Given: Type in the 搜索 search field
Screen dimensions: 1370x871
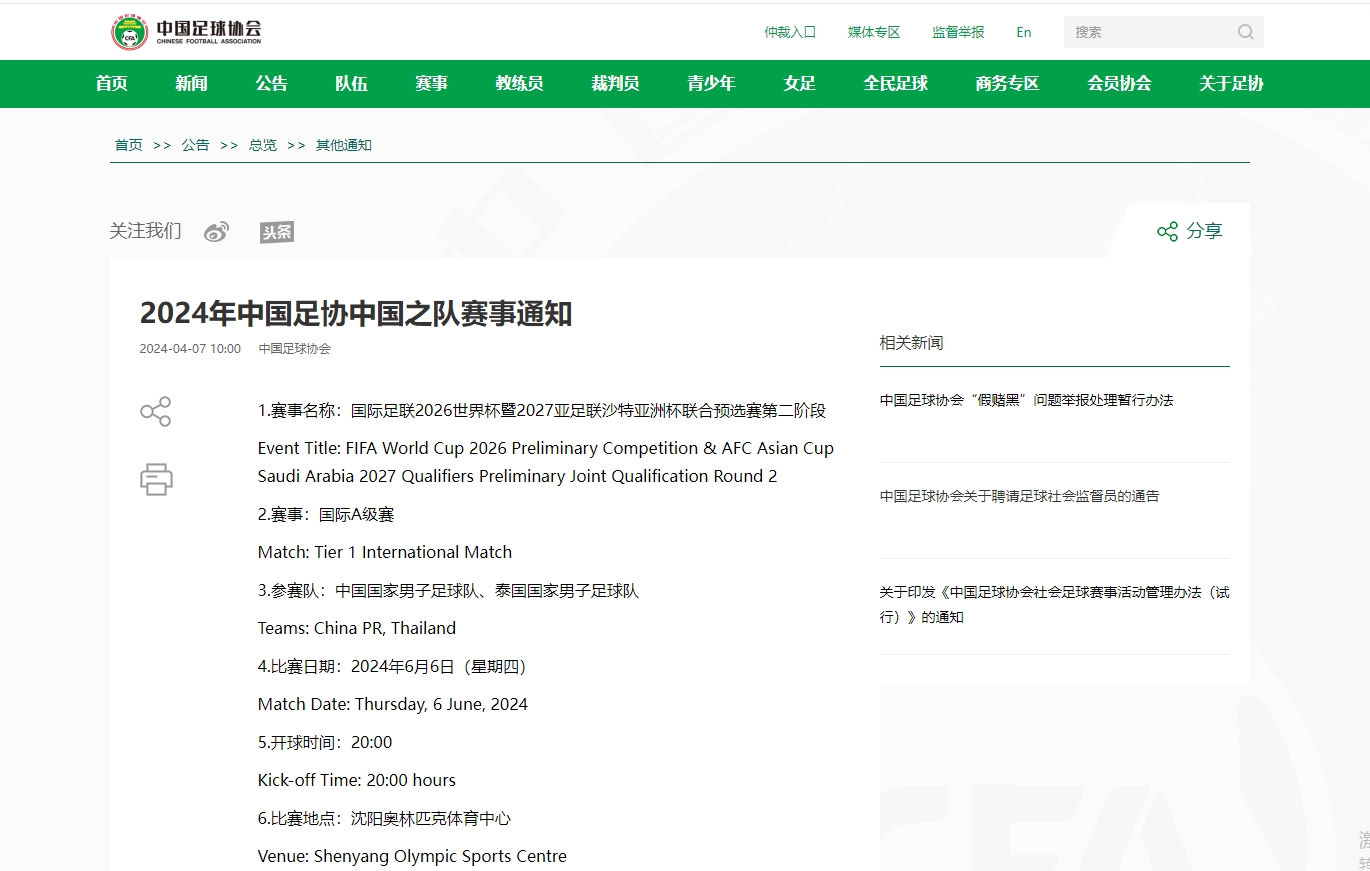Looking at the screenshot, I should pyautogui.click(x=1150, y=32).
